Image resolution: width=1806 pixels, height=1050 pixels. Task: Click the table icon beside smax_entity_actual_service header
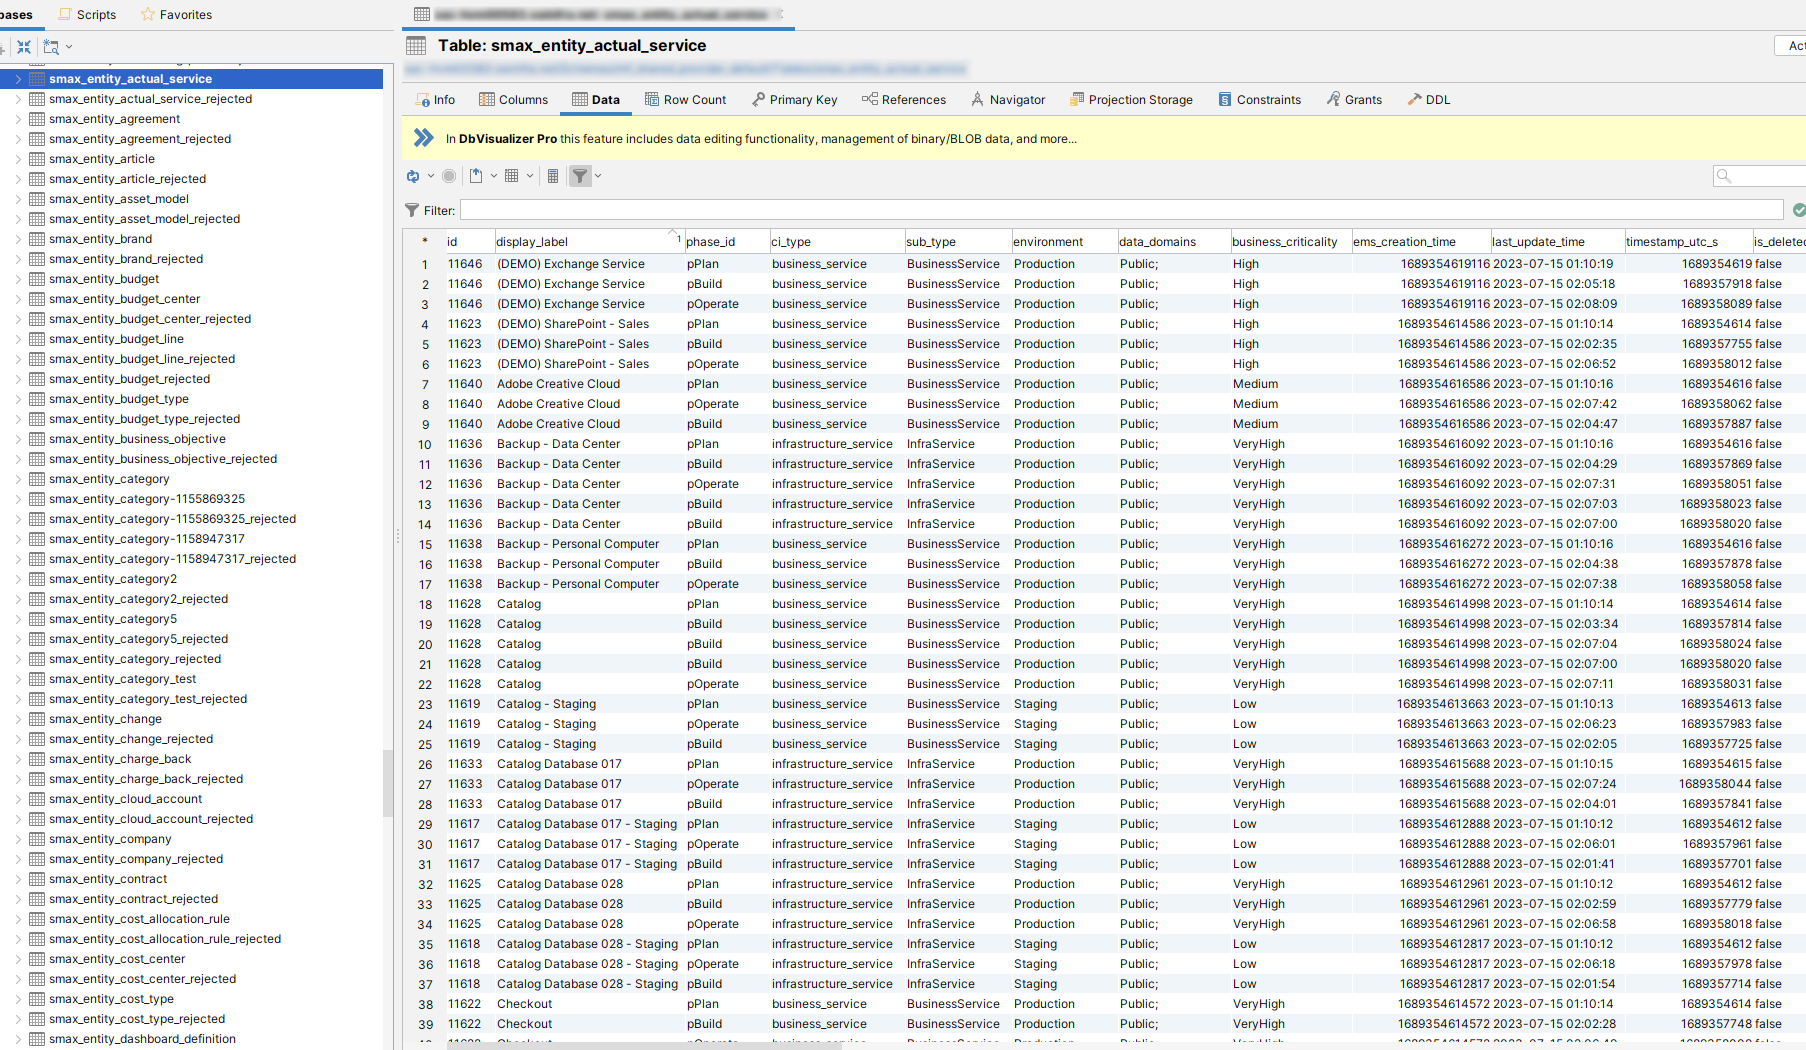[x=416, y=45]
